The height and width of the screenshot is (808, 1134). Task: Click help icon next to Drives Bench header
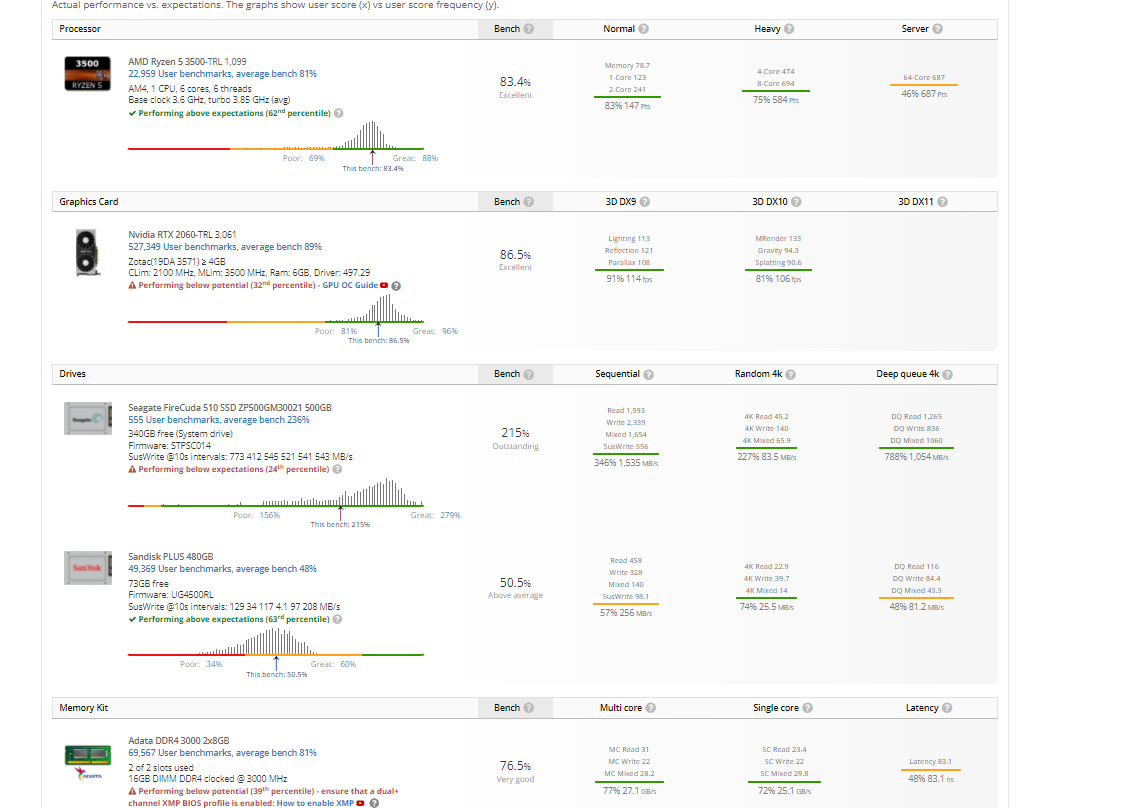(529, 374)
